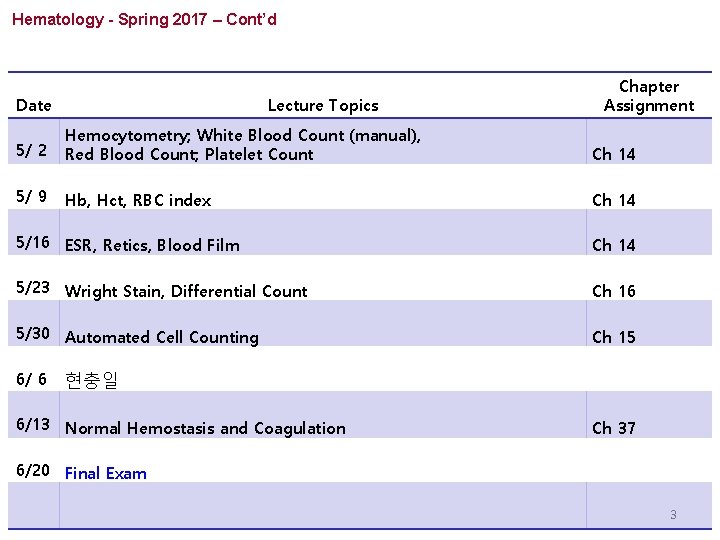Select the Lecture Topics column header

coord(323,106)
